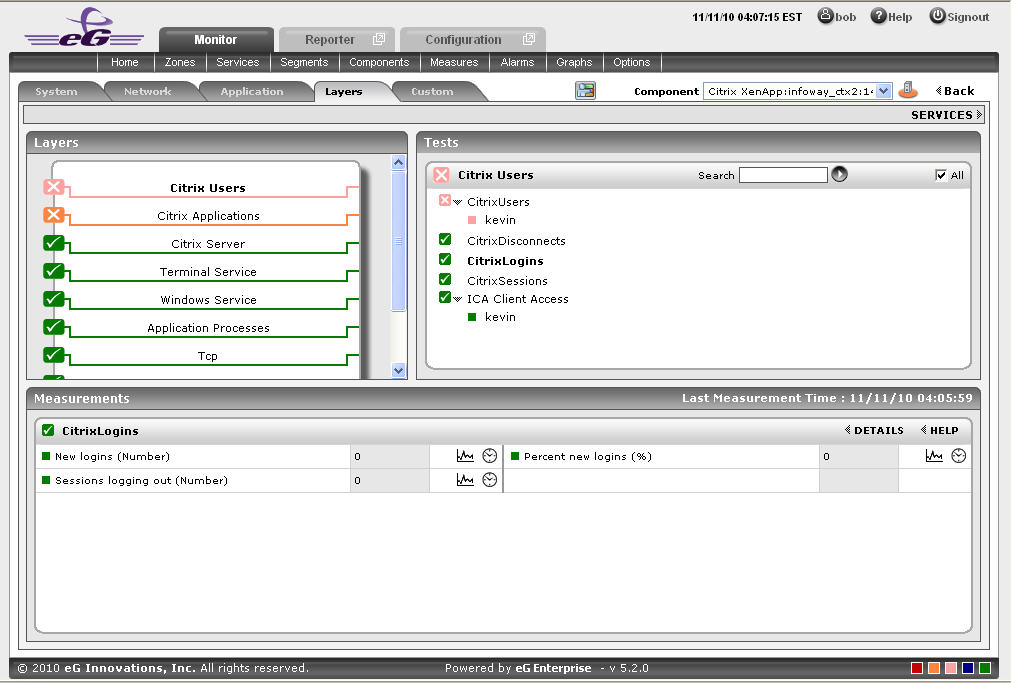Viewport: 1011px width, 683px height.
Task: Switch to the Monitor tab
Action: click(216, 39)
